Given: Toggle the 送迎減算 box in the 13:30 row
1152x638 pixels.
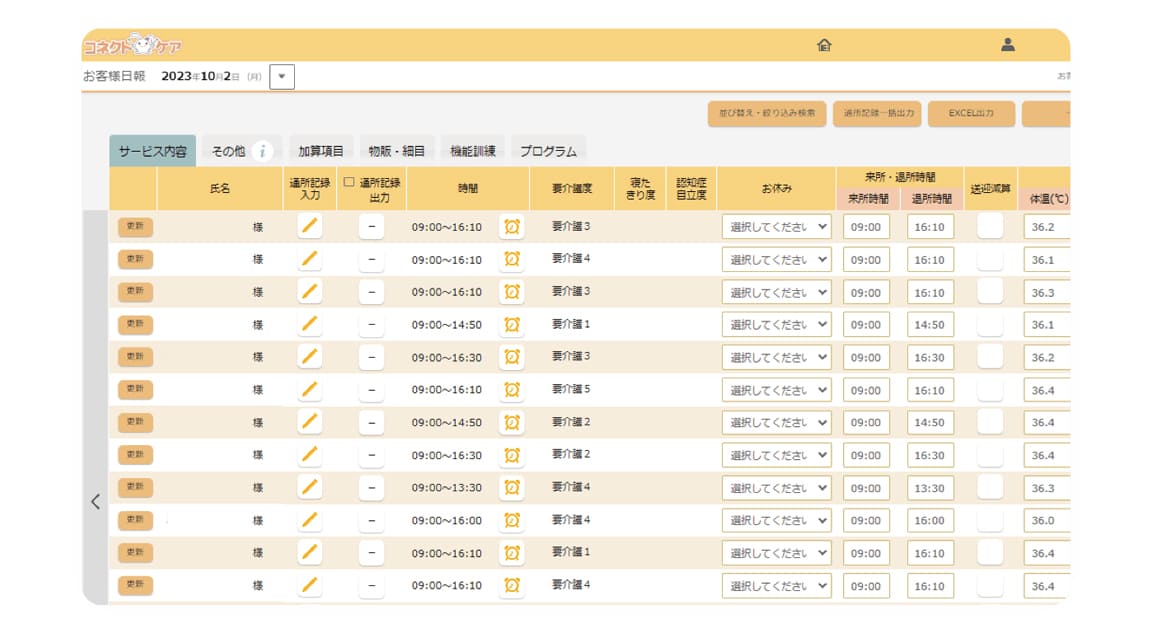Looking at the screenshot, I should coord(990,488).
